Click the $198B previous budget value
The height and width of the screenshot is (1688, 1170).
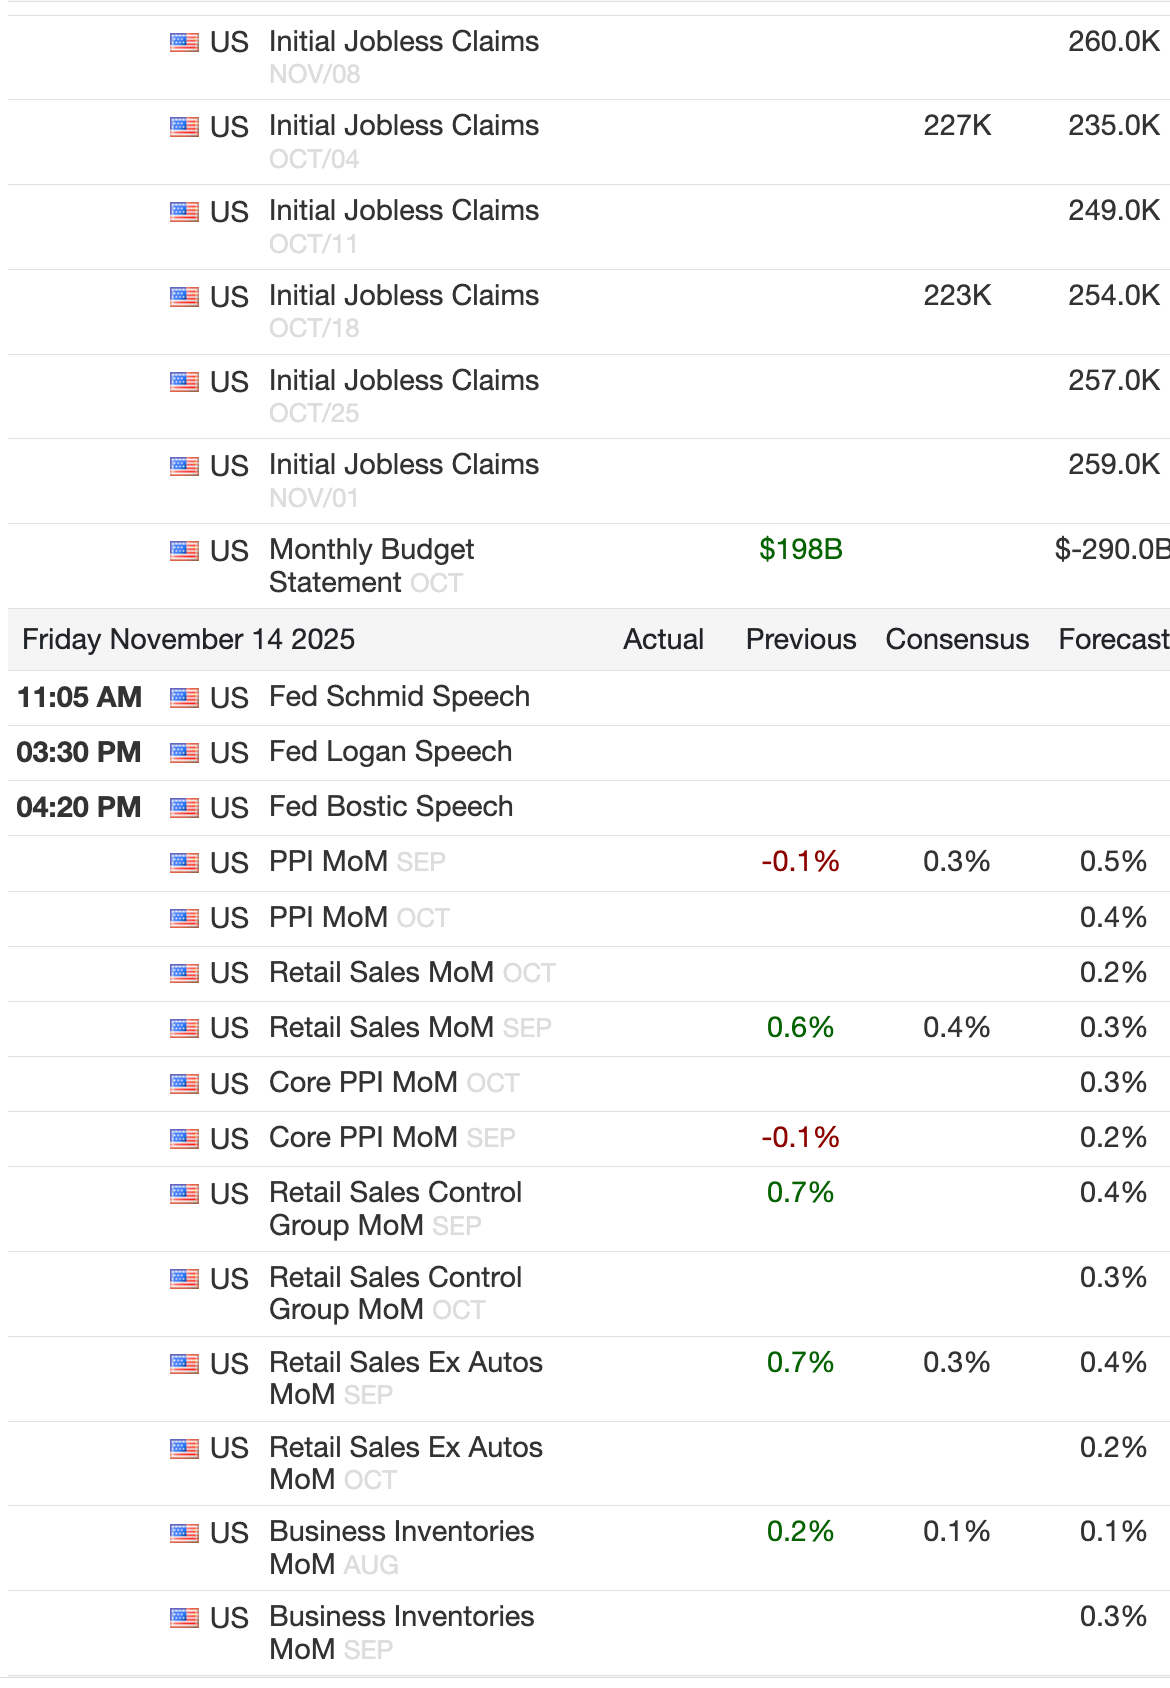pyautogui.click(x=800, y=550)
